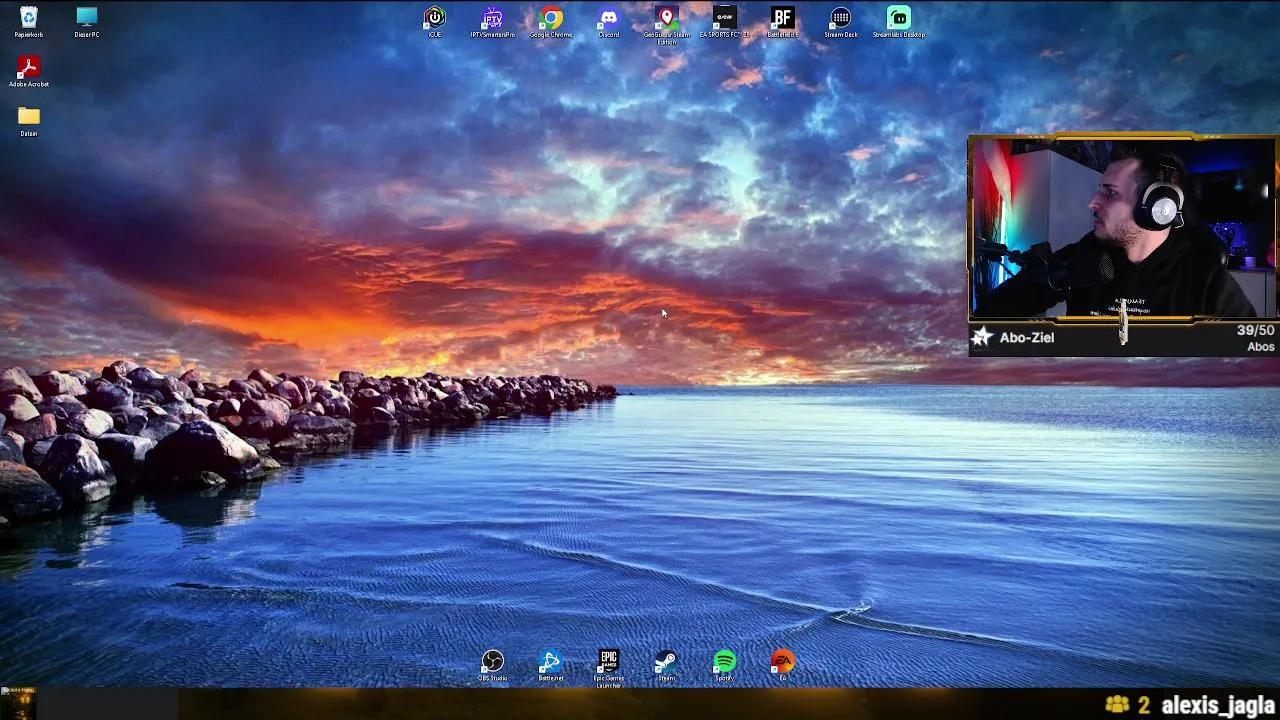This screenshot has height=720, width=1280.
Task: Start the Stream Deck app
Action: click(840, 20)
